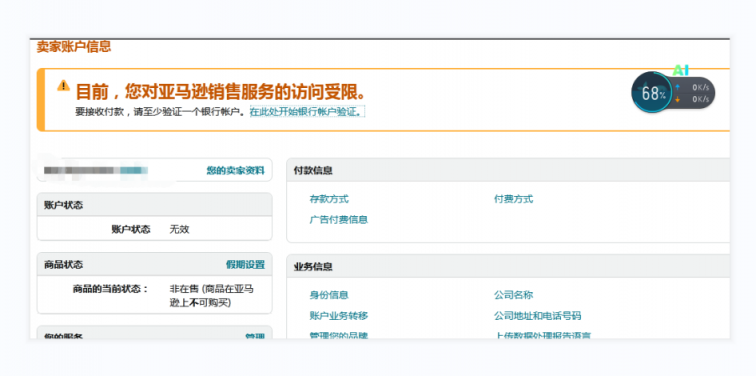Viewport: 756px width, 376px height.
Task: Open the bank account verification link
Action: click(307, 112)
